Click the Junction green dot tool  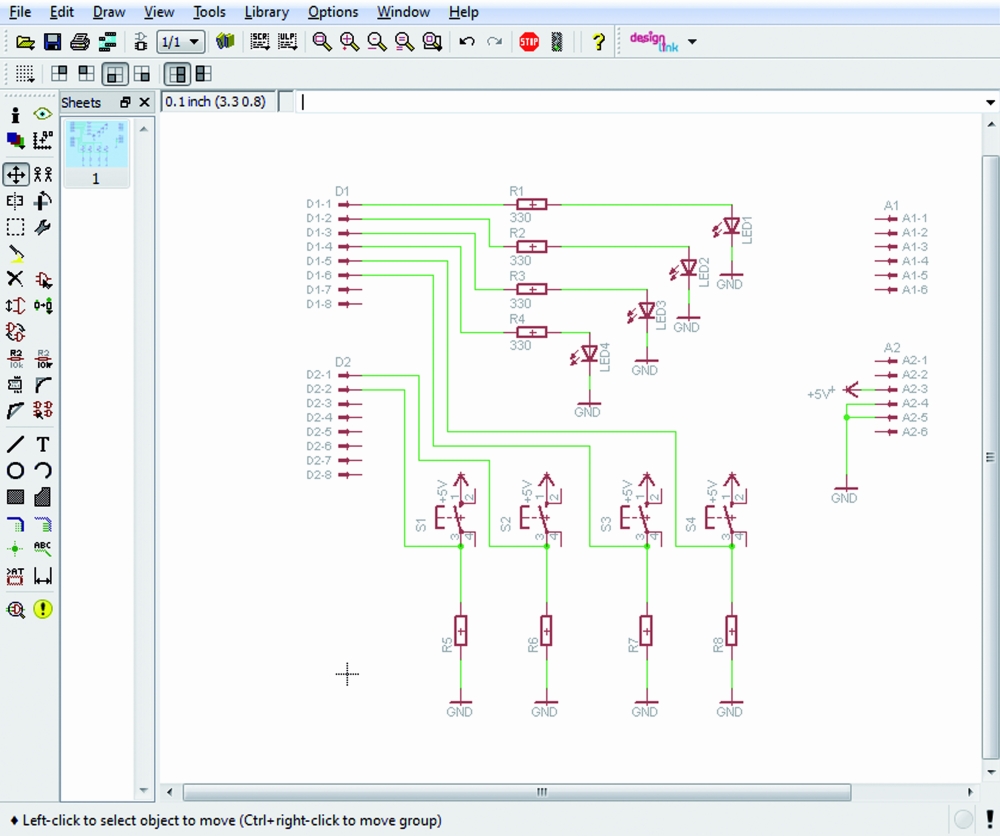pos(15,549)
